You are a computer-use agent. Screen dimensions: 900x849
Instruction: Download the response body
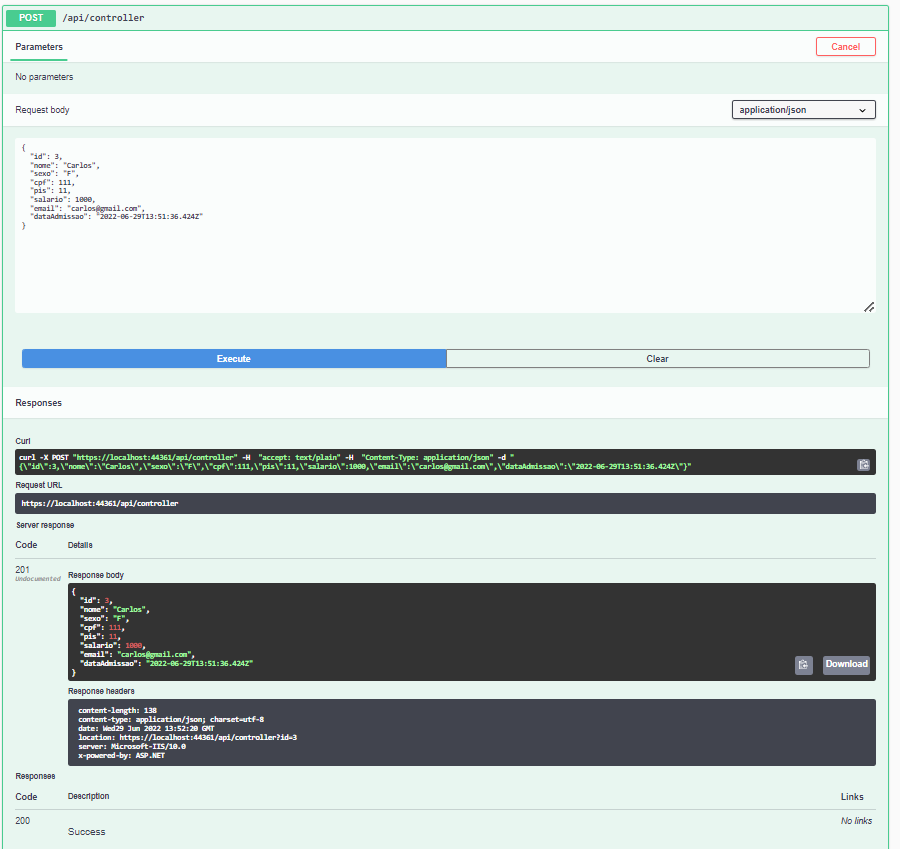click(x=846, y=664)
